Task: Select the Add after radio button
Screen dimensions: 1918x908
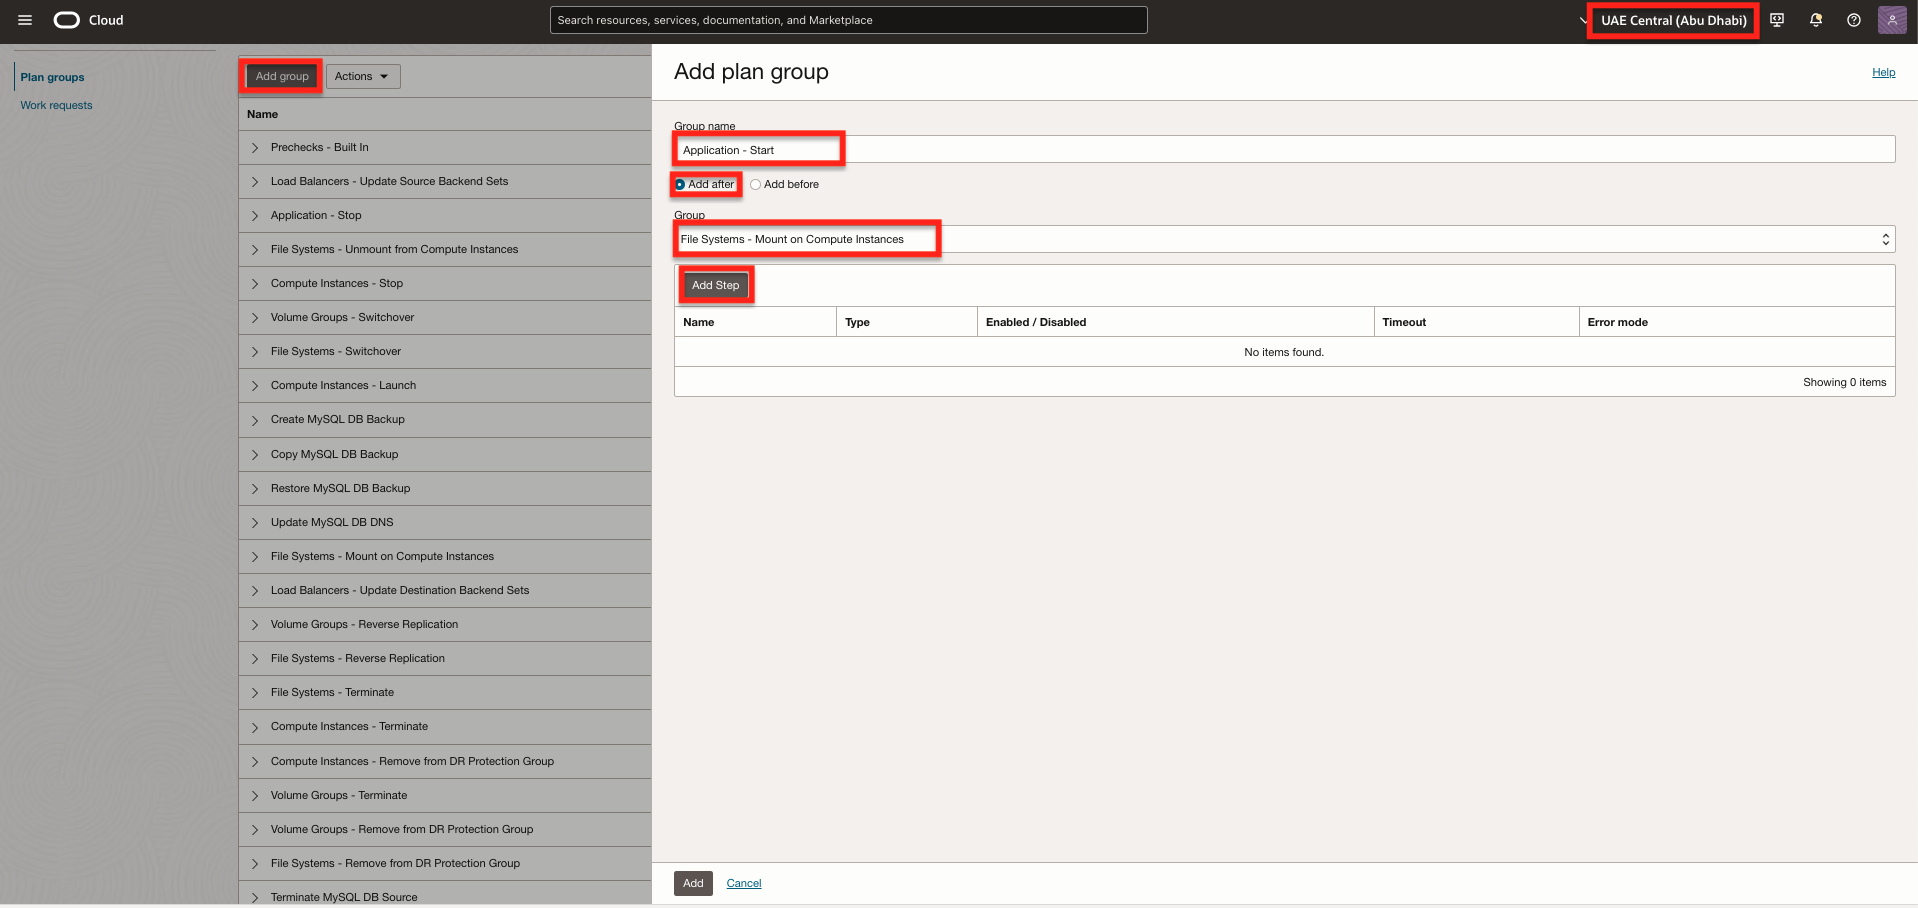Action: click(x=680, y=184)
